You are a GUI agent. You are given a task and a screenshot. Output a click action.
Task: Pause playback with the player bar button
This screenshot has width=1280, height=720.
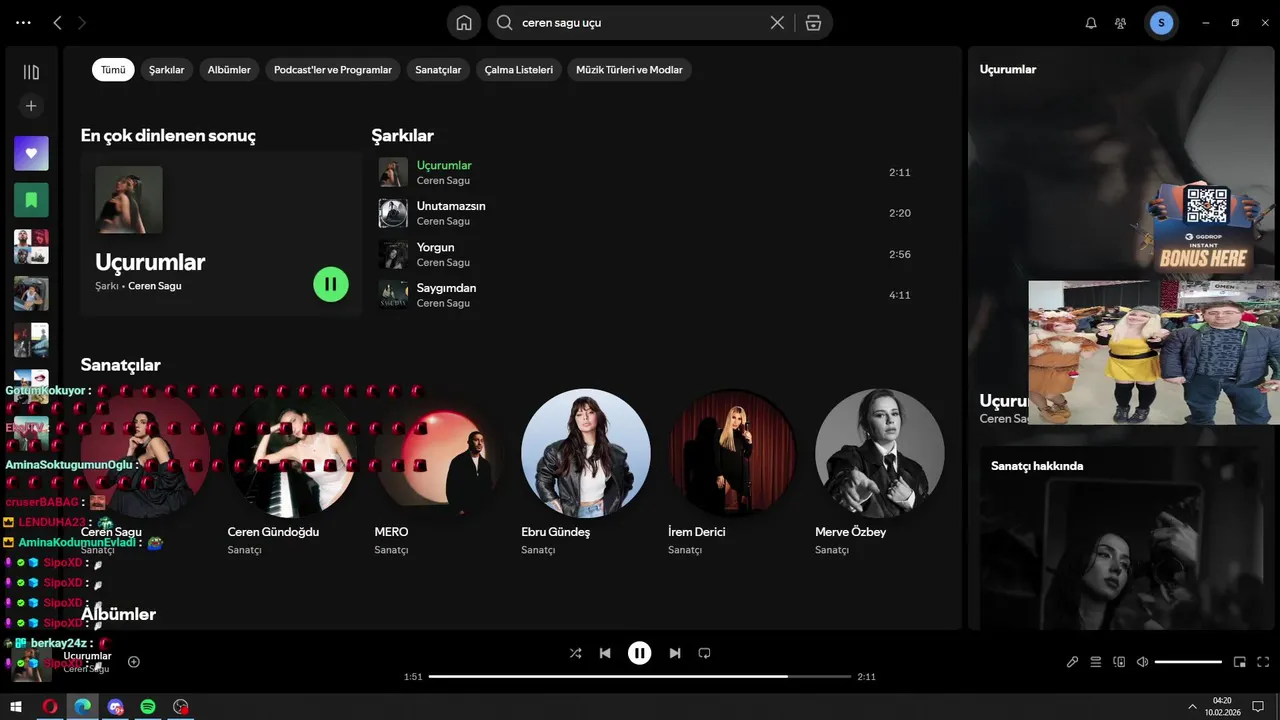[x=640, y=653]
